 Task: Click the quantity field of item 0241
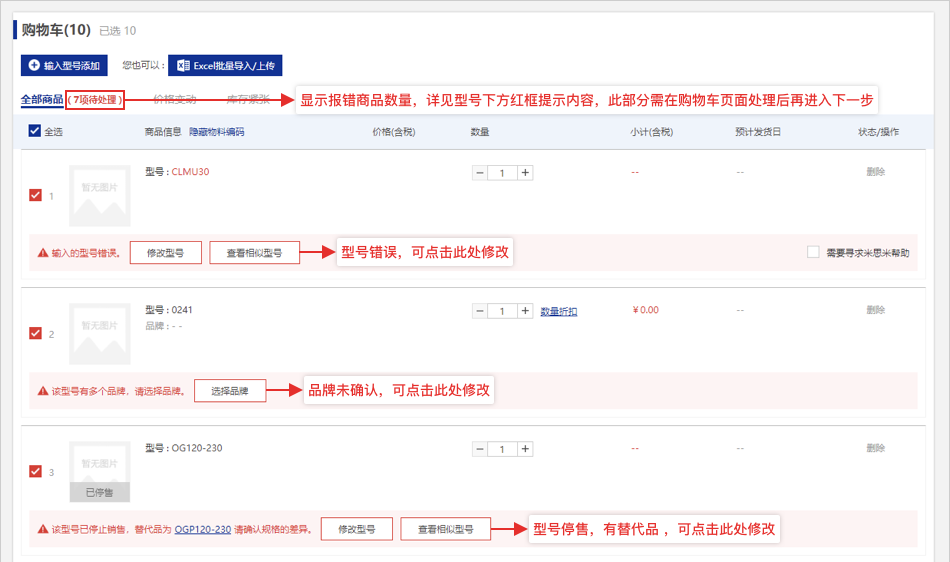tap(502, 311)
